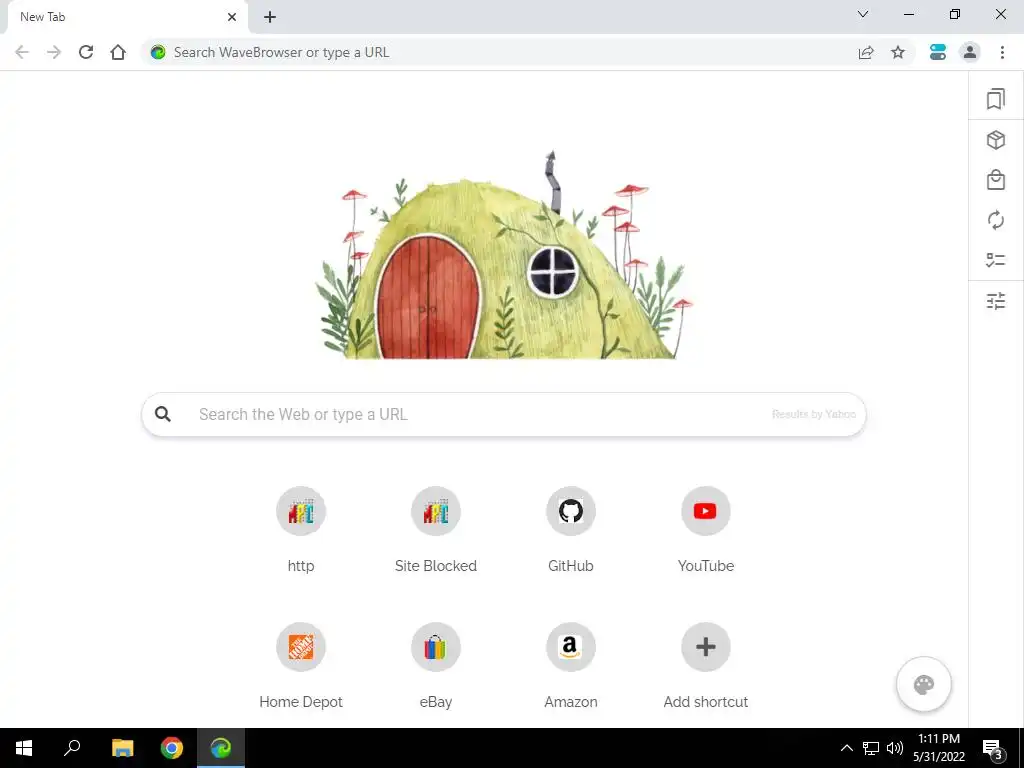1024x768 pixels.
Task: Open the sliders settings sidebar icon
Action: 995,301
